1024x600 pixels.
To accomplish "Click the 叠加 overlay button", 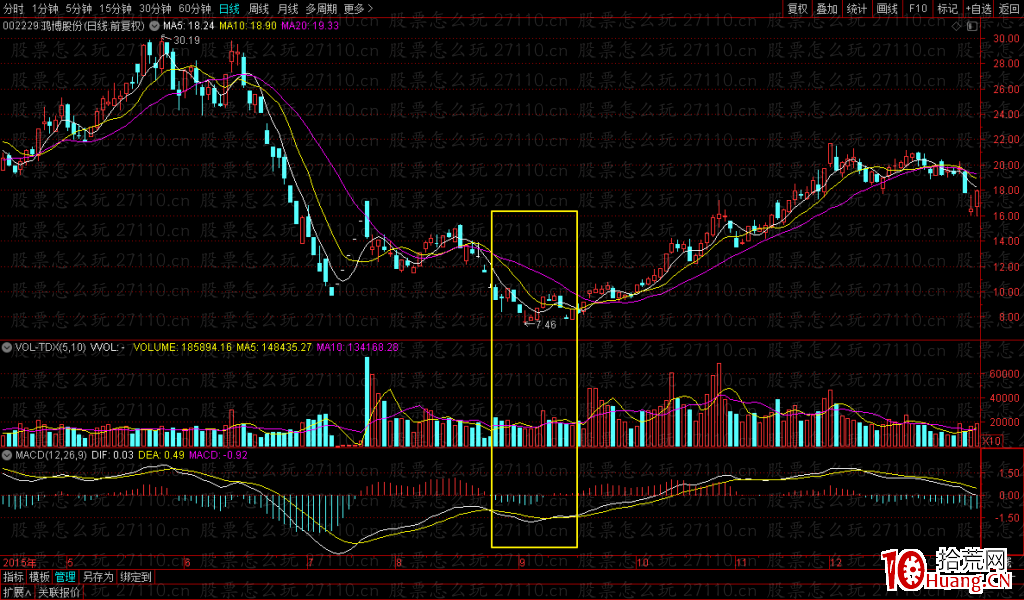I will coord(827,8).
